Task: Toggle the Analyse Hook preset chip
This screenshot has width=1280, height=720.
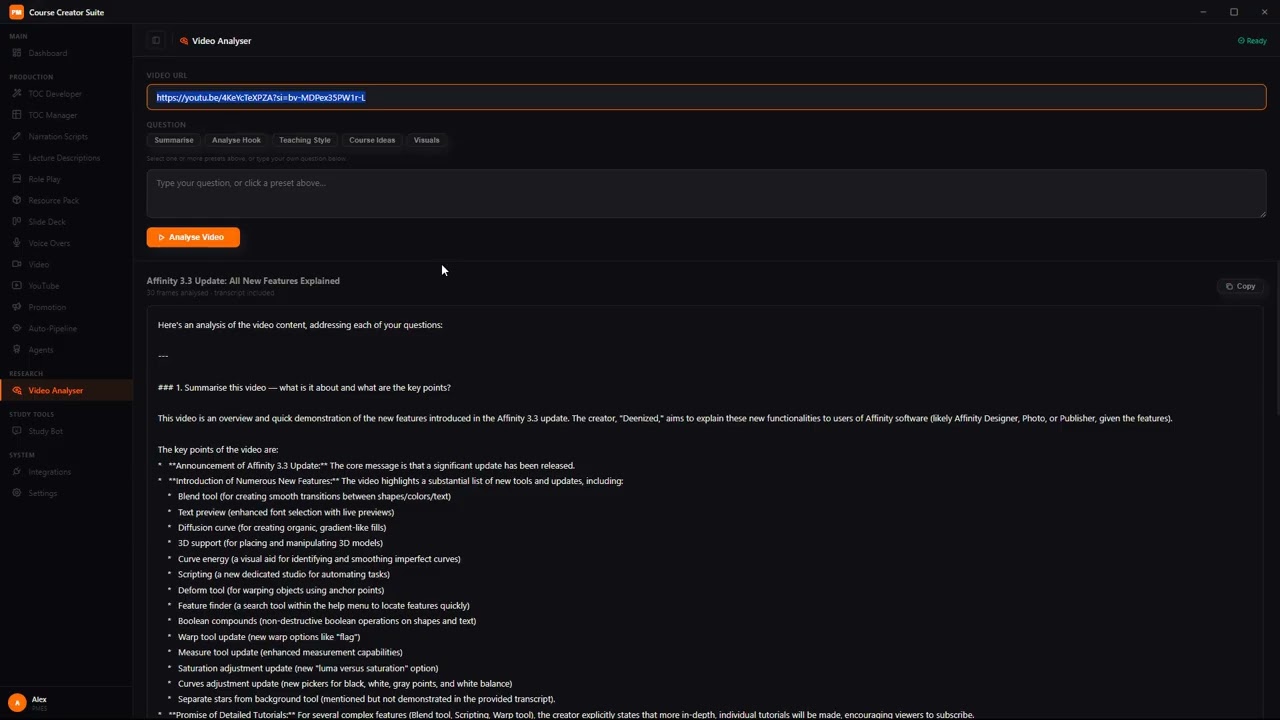Action: click(x=236, y=140)
